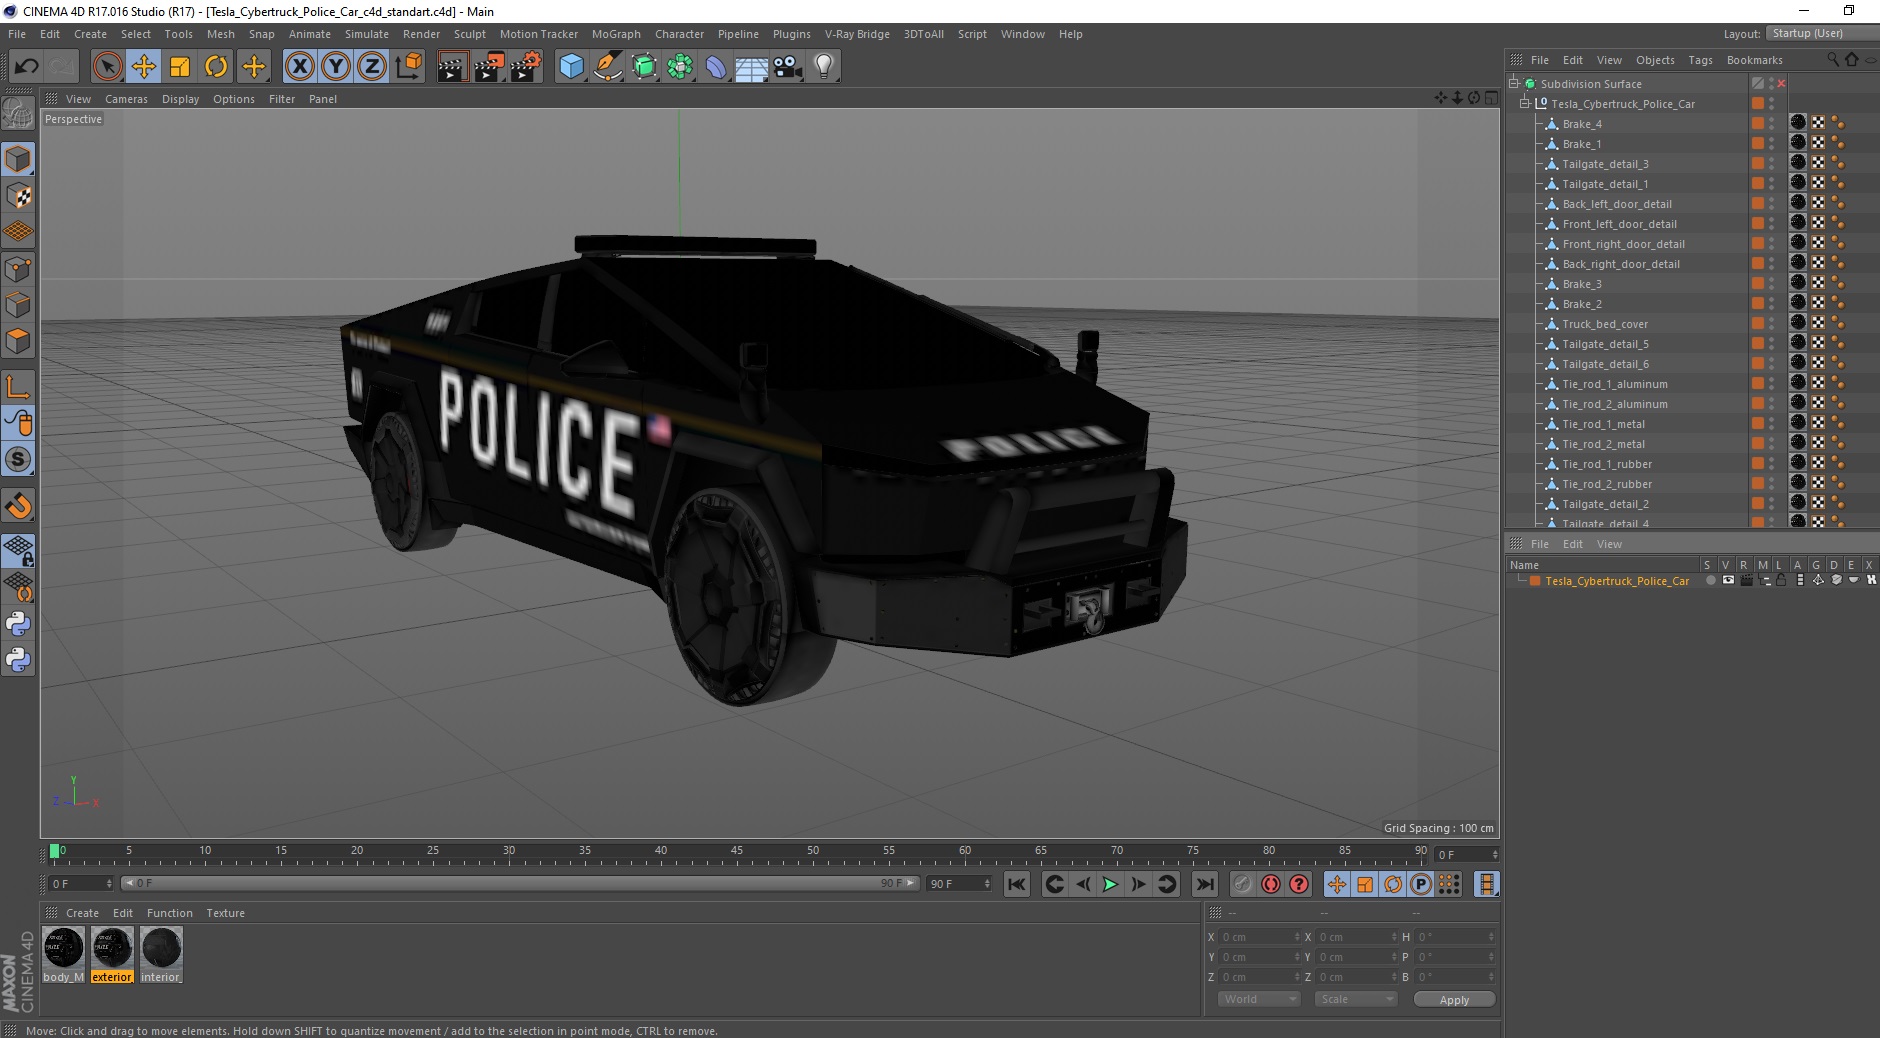Open viewport Display menu
This screenshot has width=1880, height=1038.
(x=180, y=99)
